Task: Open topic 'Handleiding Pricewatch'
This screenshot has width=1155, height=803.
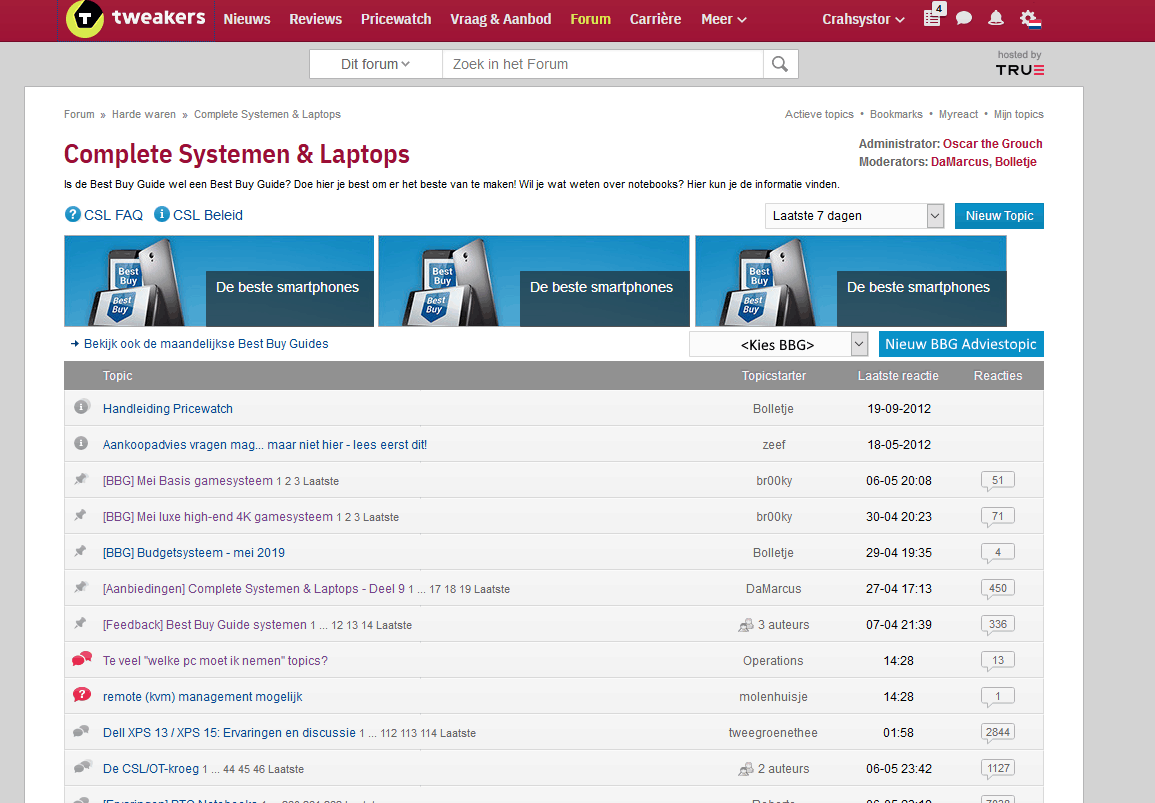Action: point(167,409)
